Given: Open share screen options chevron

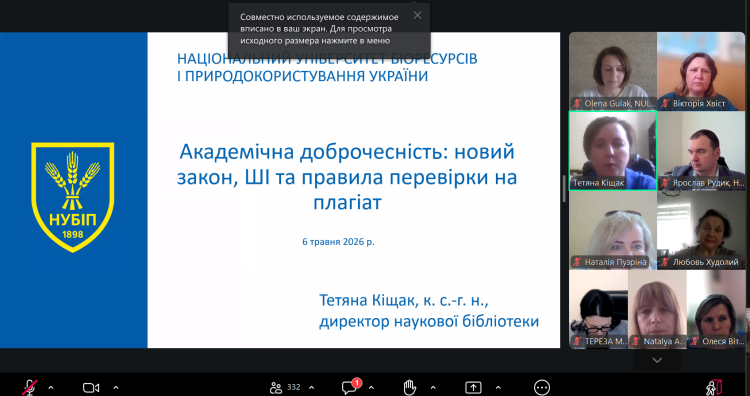Looking at the screenshot, I should pyautogui.click(x=498, y=387).
